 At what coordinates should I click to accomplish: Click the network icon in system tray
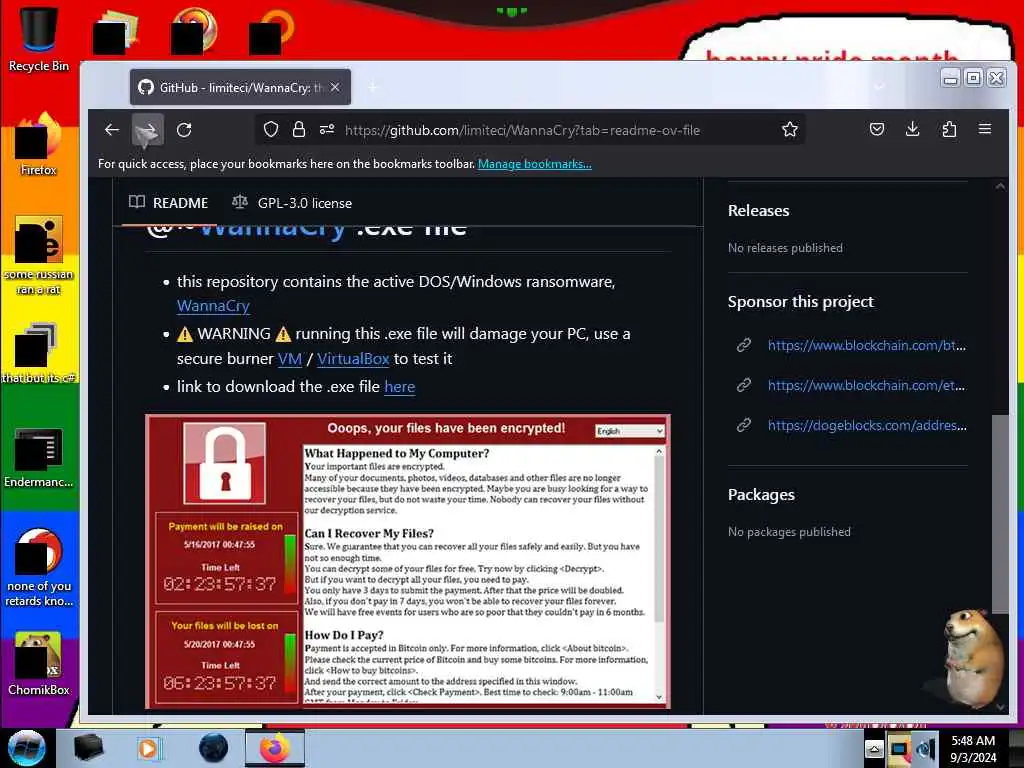pyautogui.click(x=899, y=749)
